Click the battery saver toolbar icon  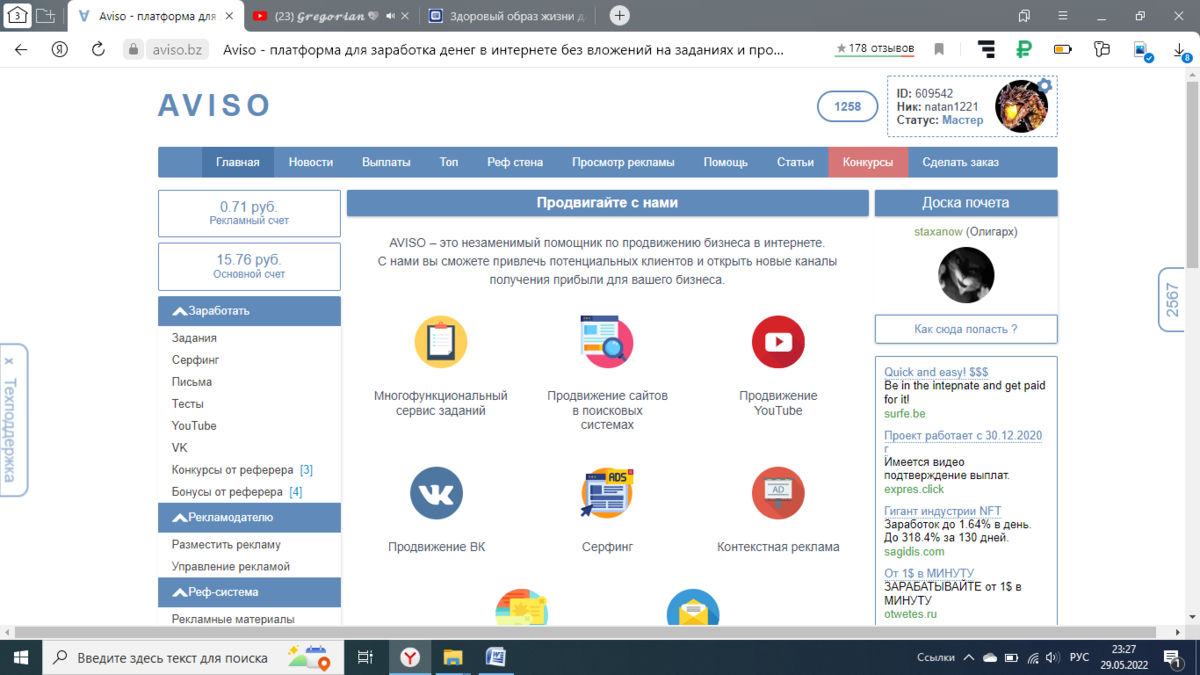coord(1062,49)
